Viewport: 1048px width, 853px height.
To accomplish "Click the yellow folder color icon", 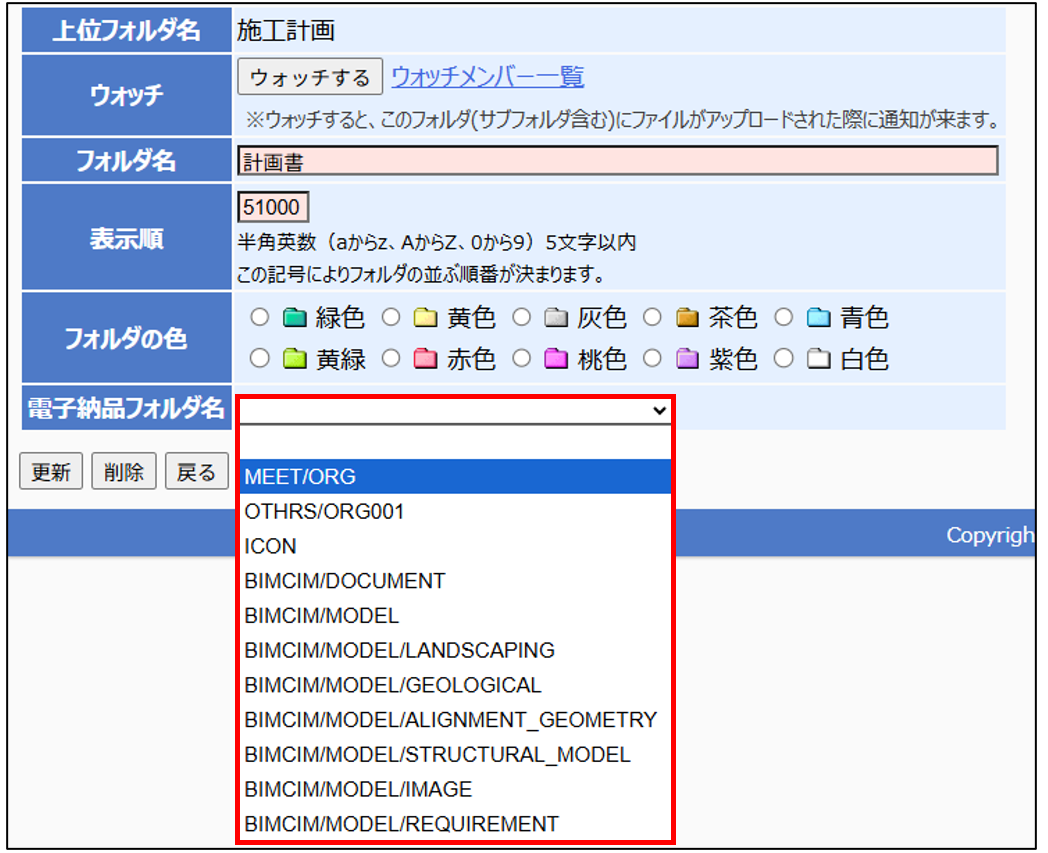I will [x=425, y=319].
